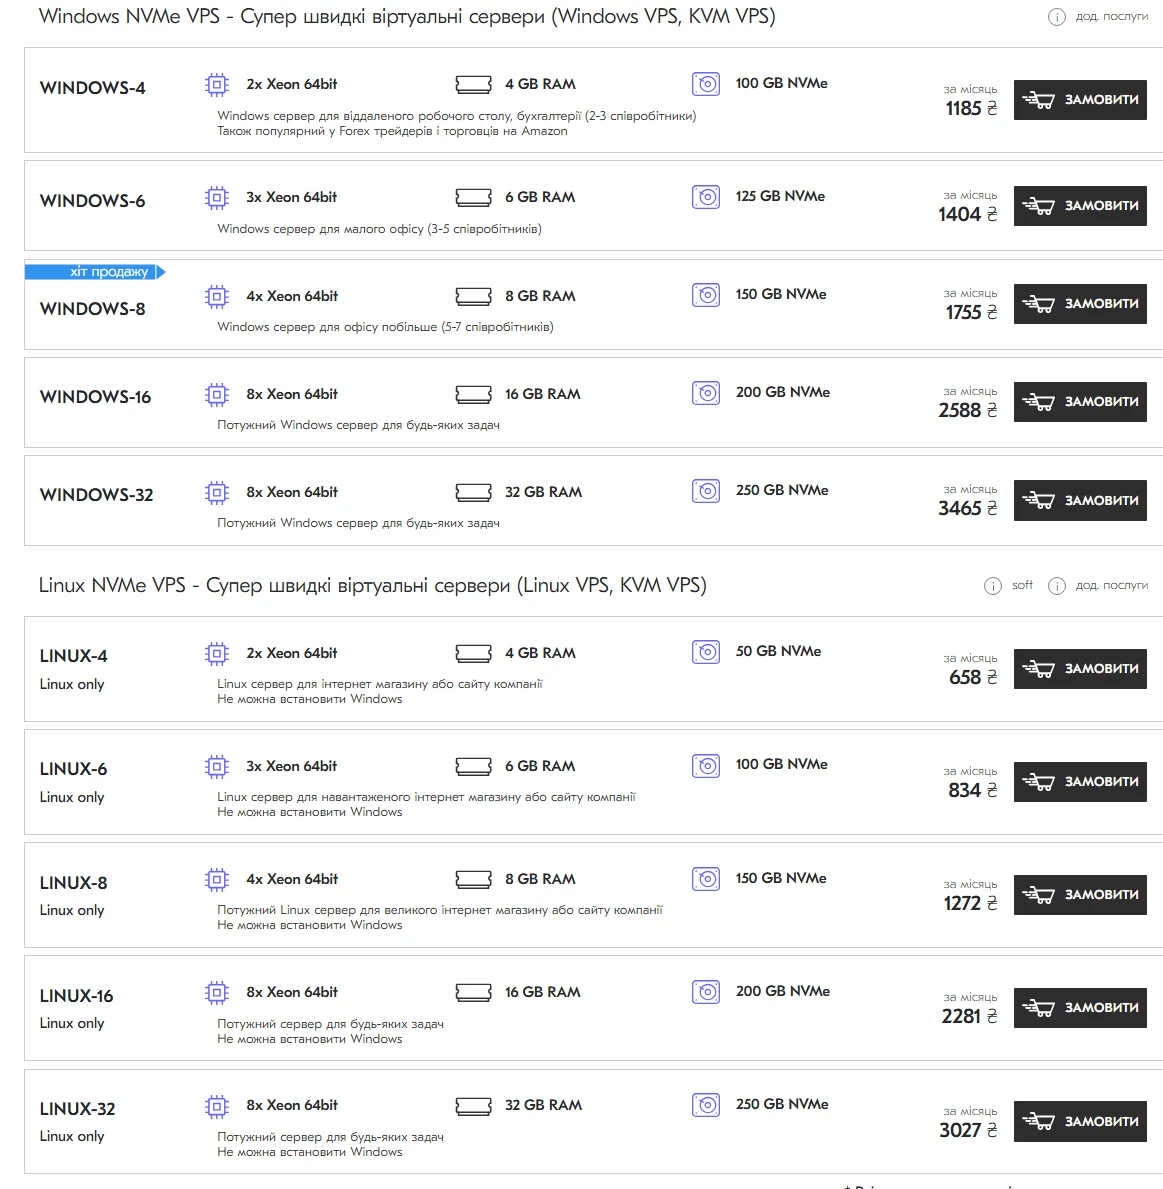1163x1189 pixels.
Task: Click the info icon next to 'soft'
Action: tap(992, 586)
